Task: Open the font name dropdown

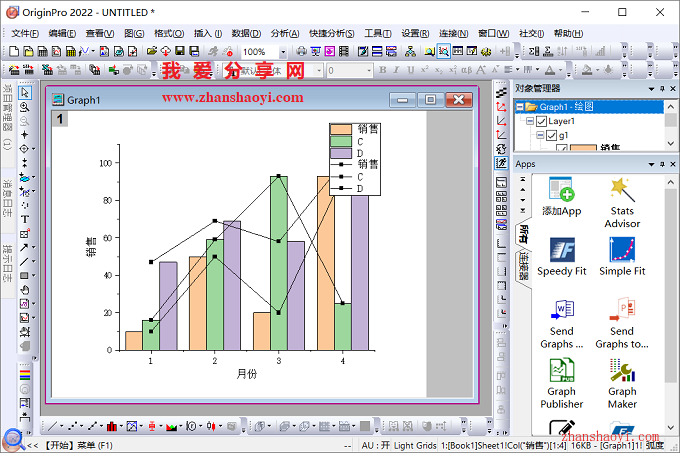Action: pos(319,70)
